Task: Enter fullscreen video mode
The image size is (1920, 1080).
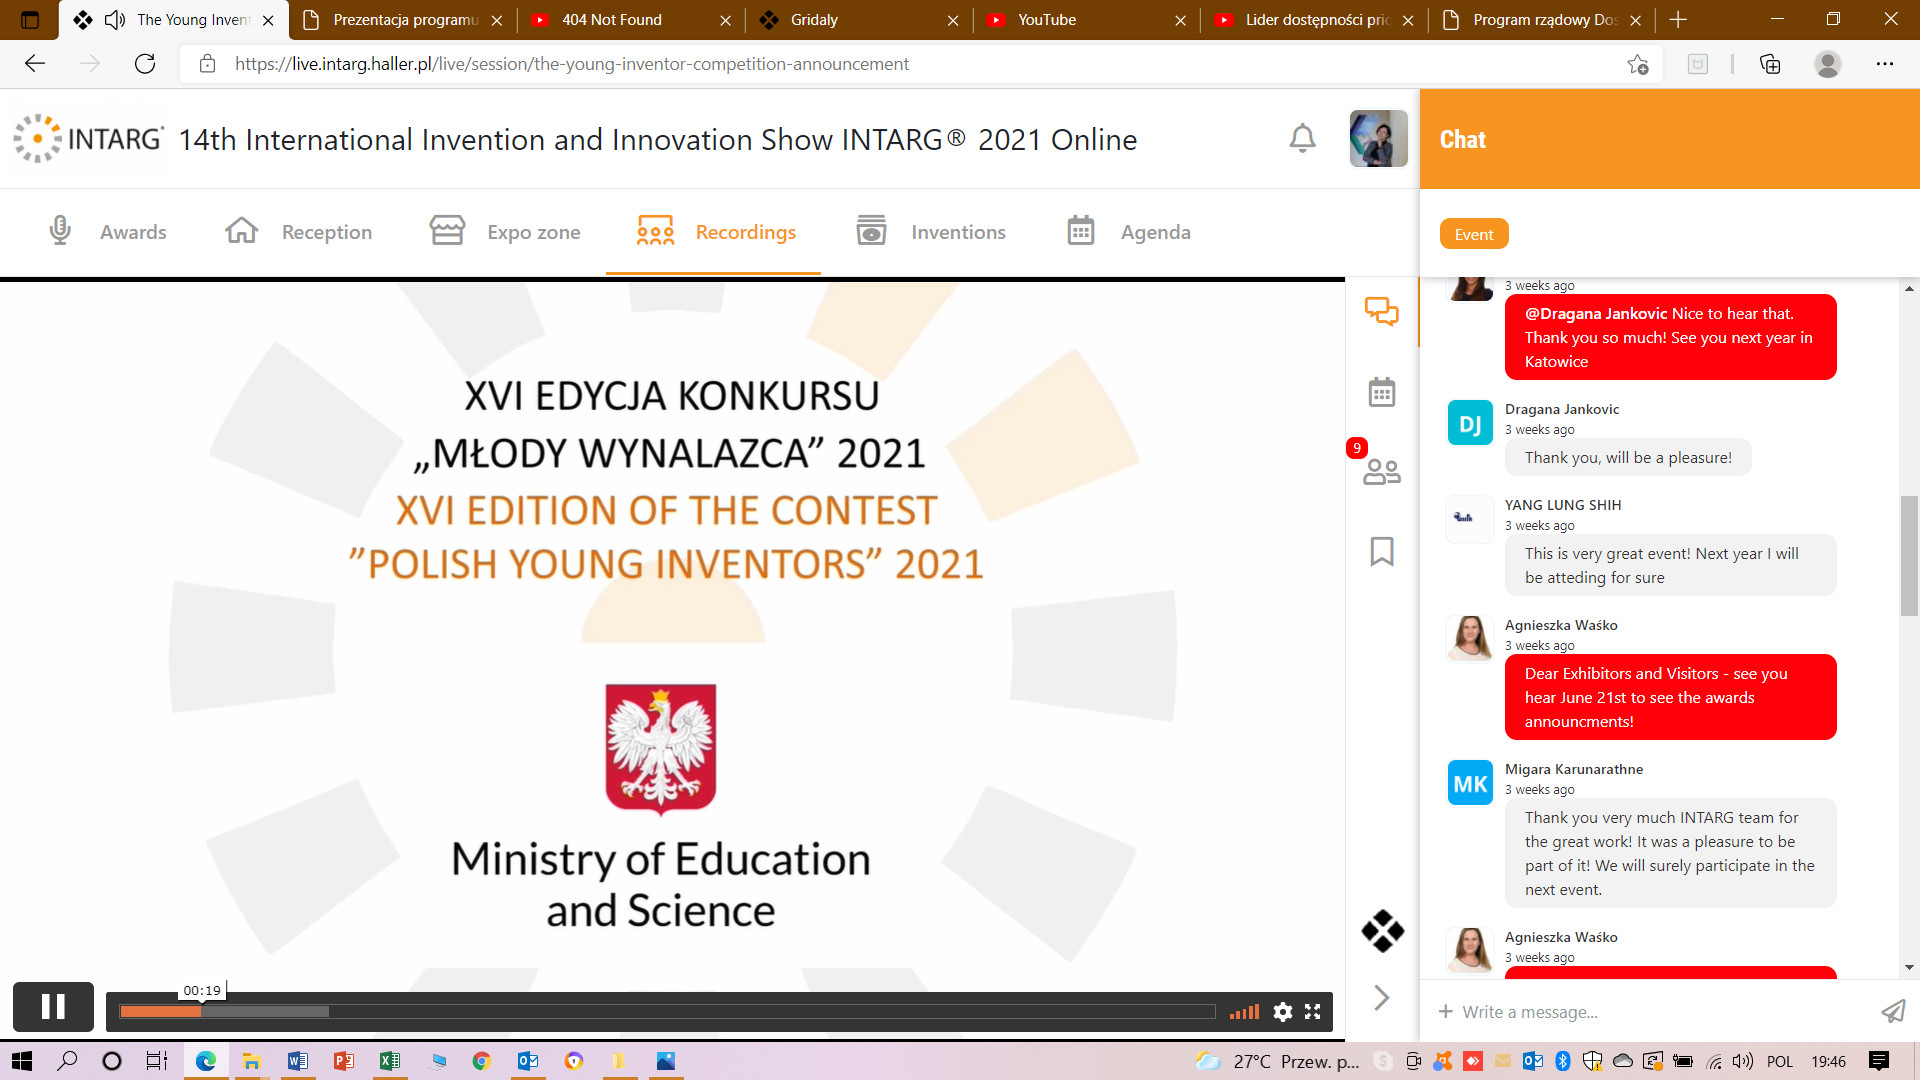Action: 1313,1012
